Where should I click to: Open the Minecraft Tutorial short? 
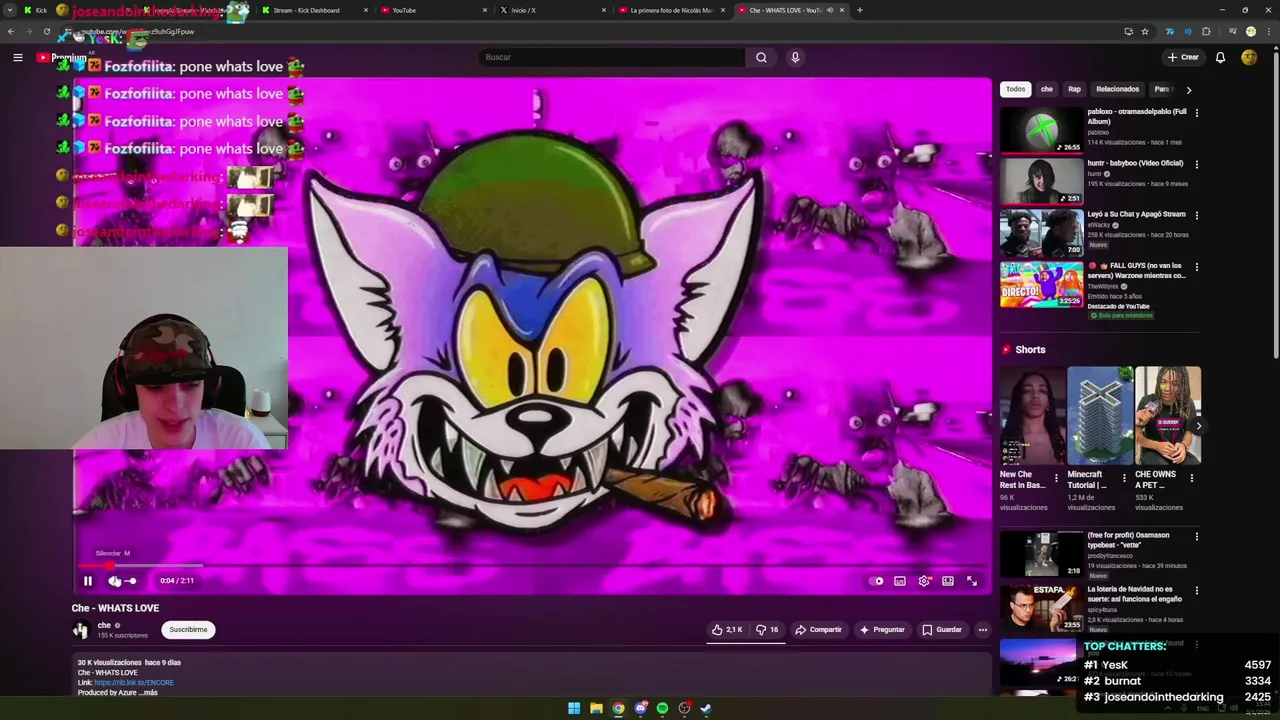[1098, 416]
